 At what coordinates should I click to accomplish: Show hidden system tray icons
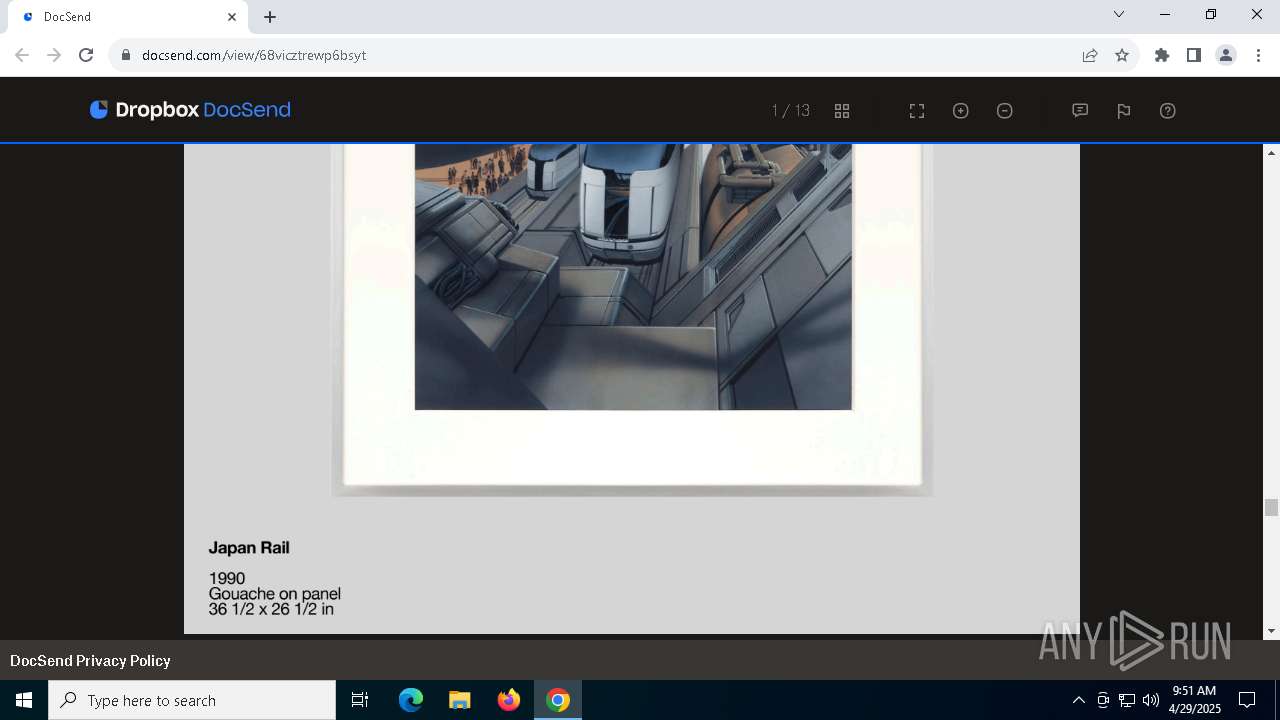click(1078, 700)
